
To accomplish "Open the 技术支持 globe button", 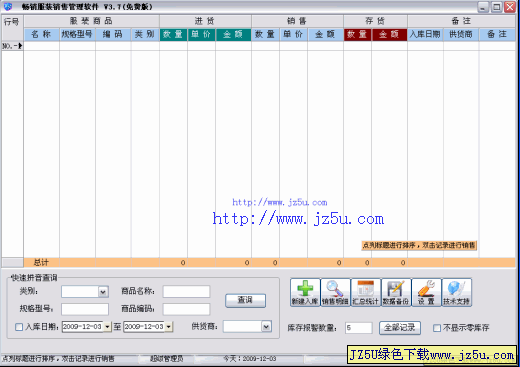I will (456, 292).
